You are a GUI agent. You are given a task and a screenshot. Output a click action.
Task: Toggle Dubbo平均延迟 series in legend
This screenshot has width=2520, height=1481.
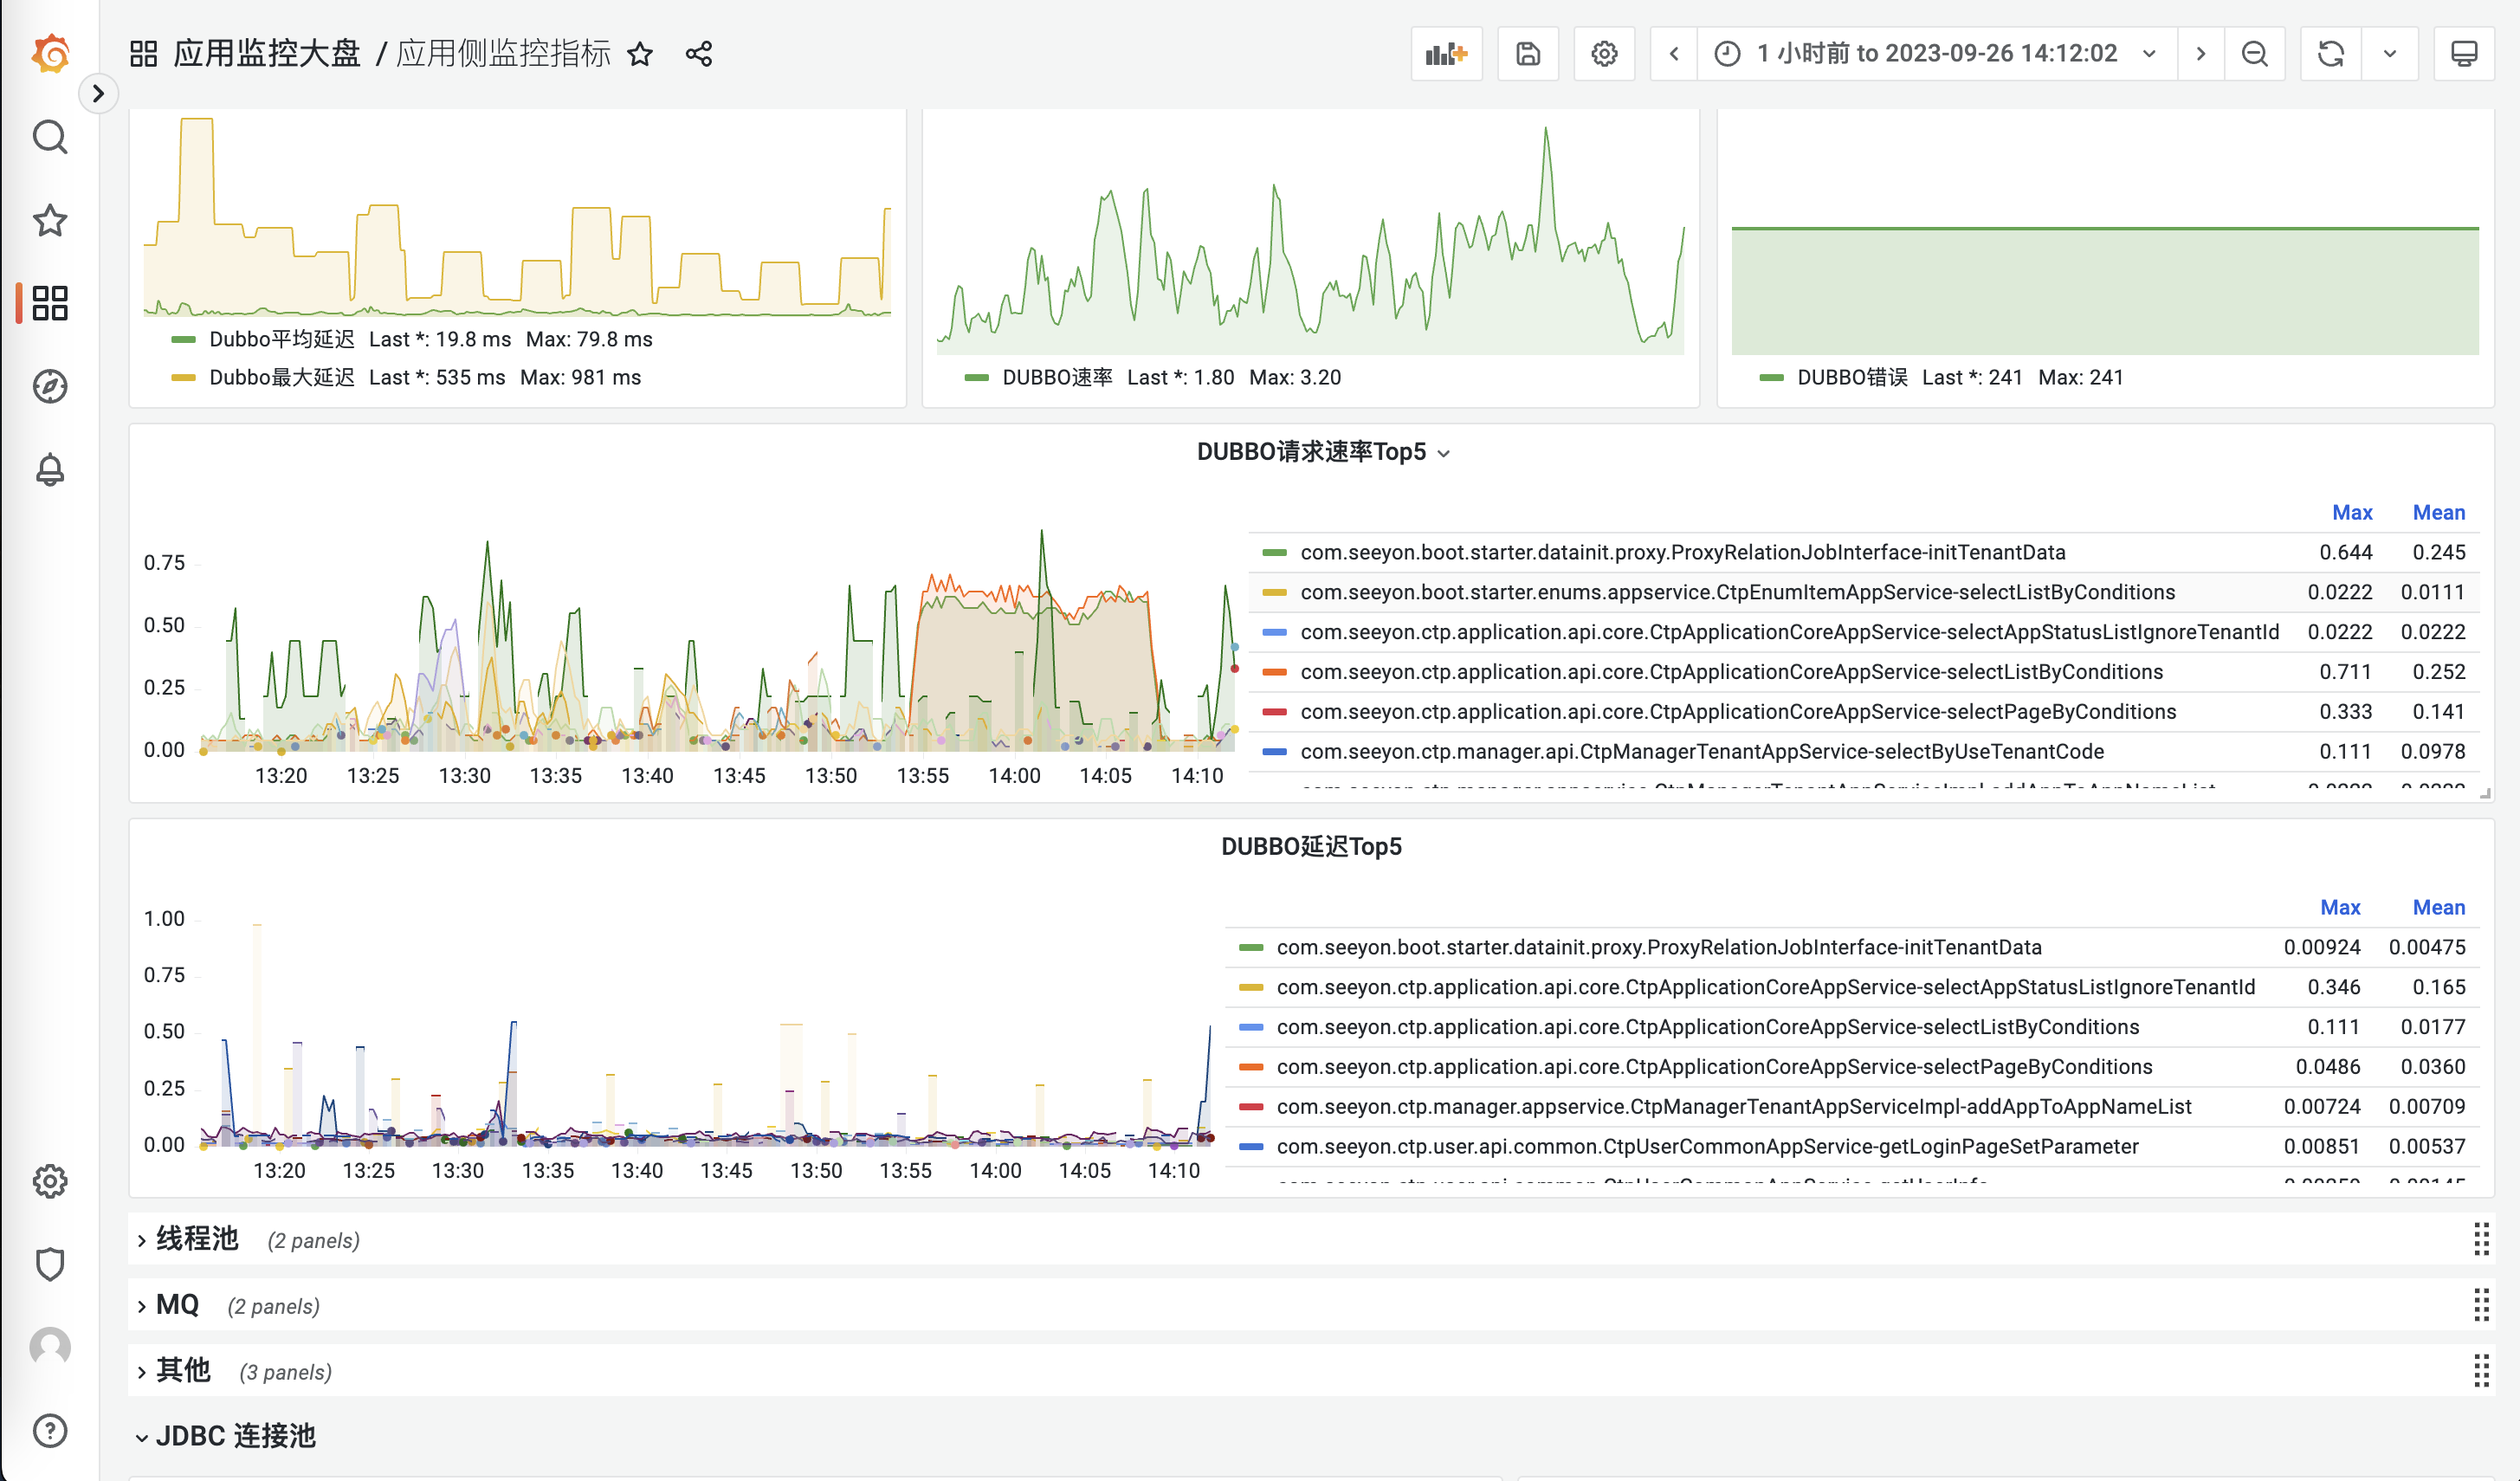pos(281,339)
